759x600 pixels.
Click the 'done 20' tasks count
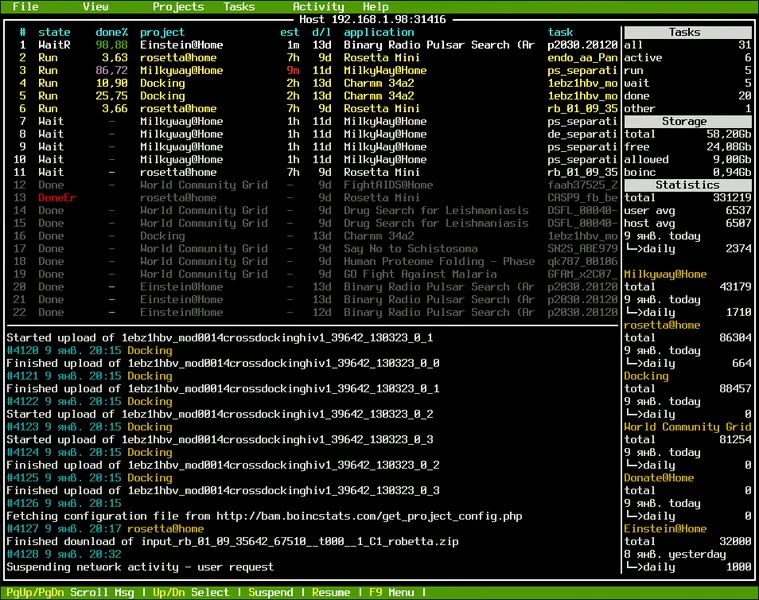click(x=687, y=96)
